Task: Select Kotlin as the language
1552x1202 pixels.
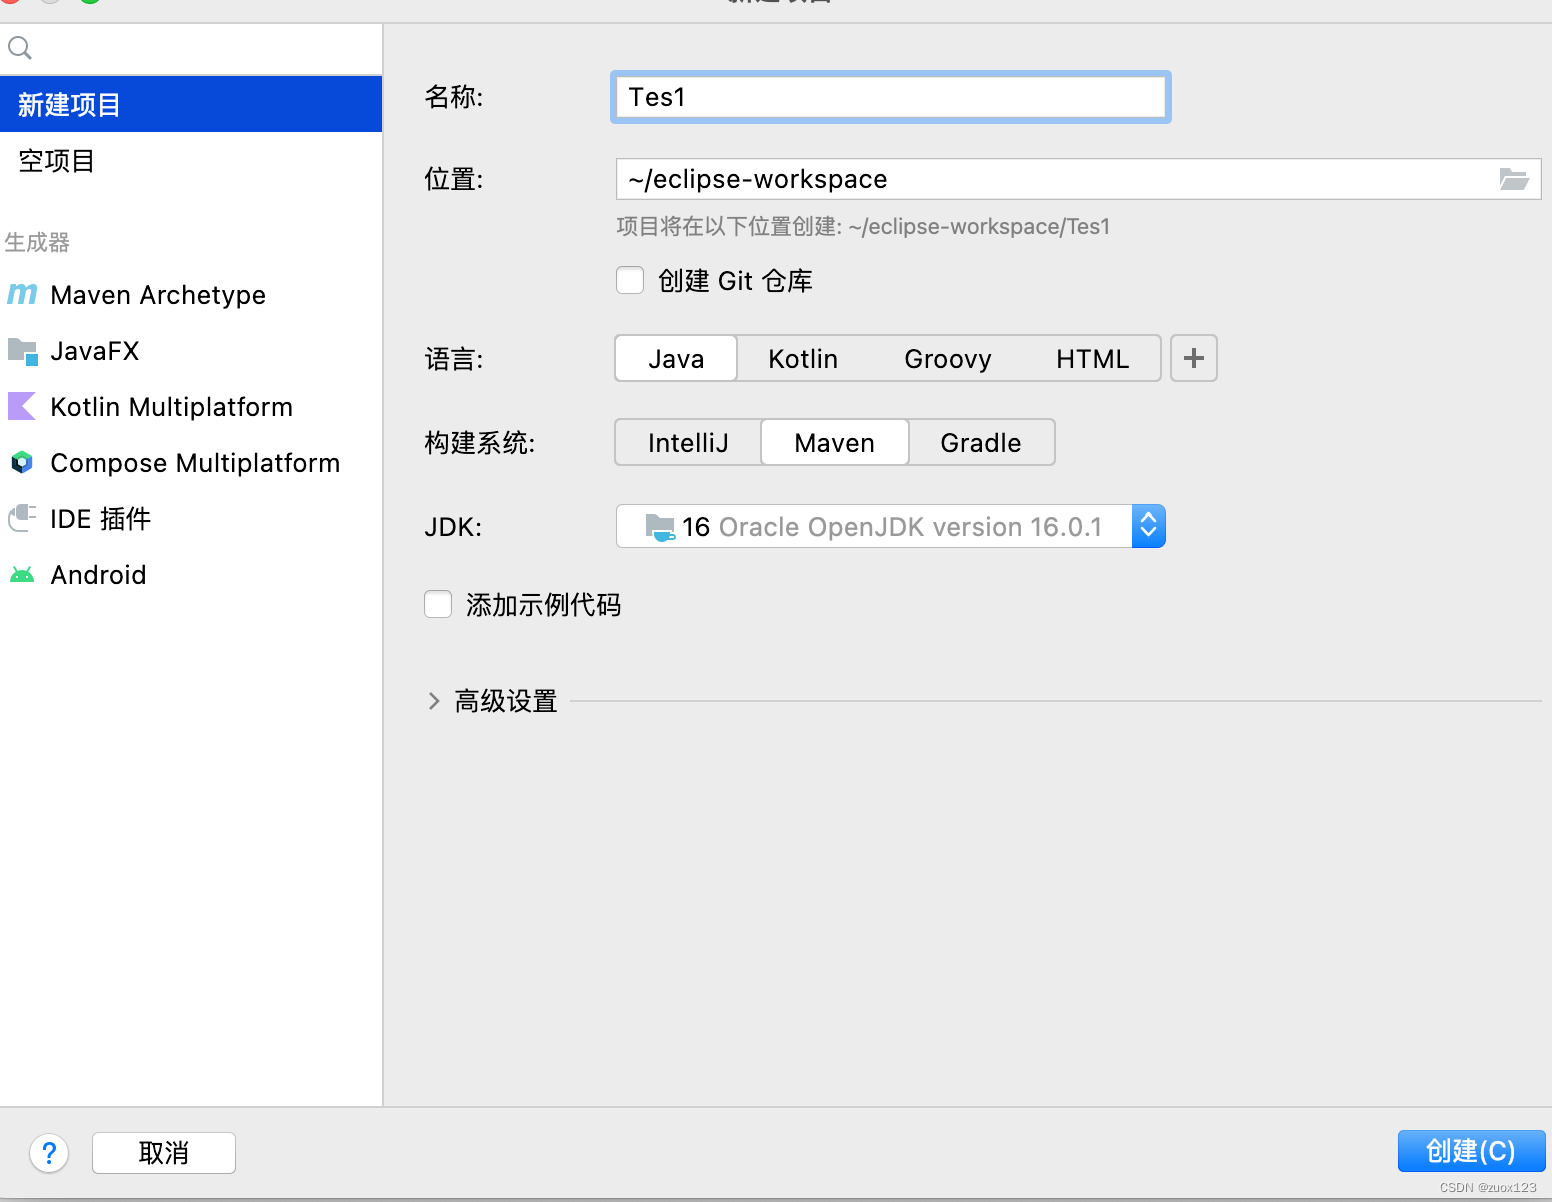Action: [803, 358]
